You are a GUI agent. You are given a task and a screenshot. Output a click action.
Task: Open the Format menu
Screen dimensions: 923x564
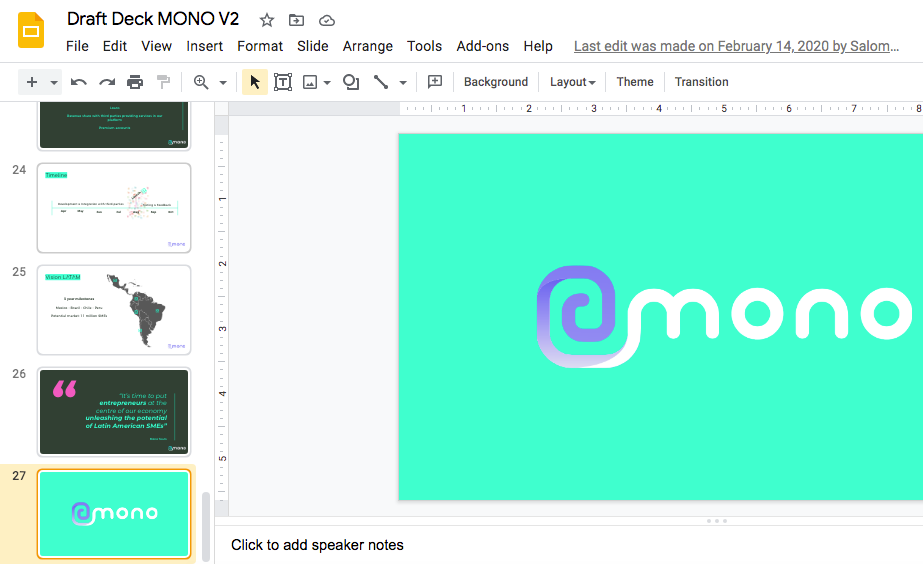pyautogui.click(x=260, y=46)
